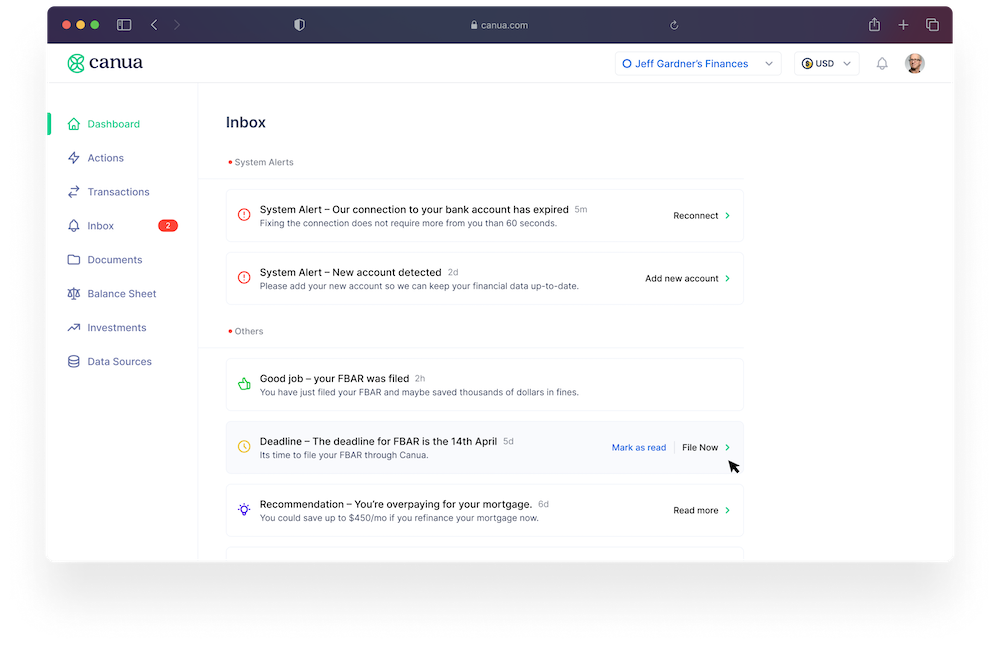Click the Inbox bell icon in sidebar

74,226
